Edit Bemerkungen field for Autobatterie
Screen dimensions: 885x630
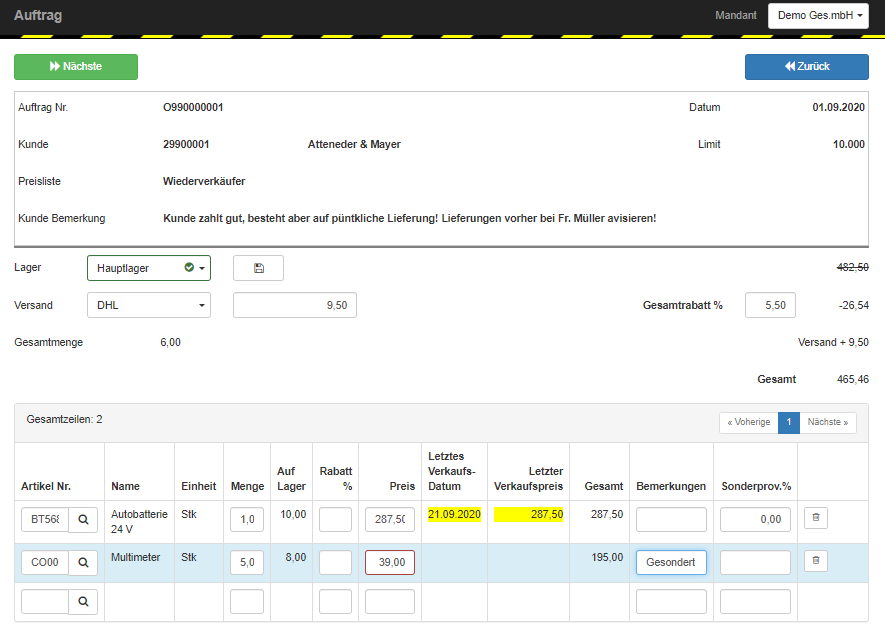tap(671, 519)
